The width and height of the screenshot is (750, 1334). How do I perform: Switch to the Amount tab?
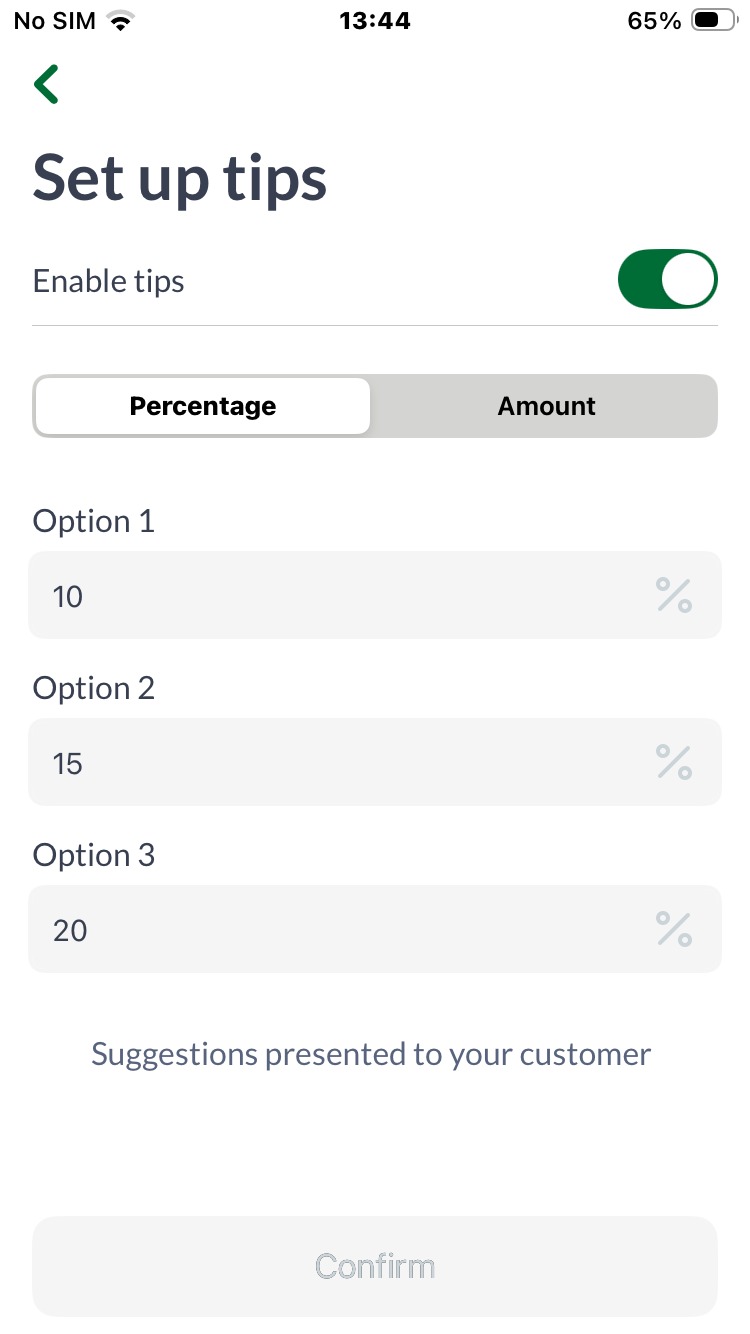pyautogui.click(x=546, y=406)
